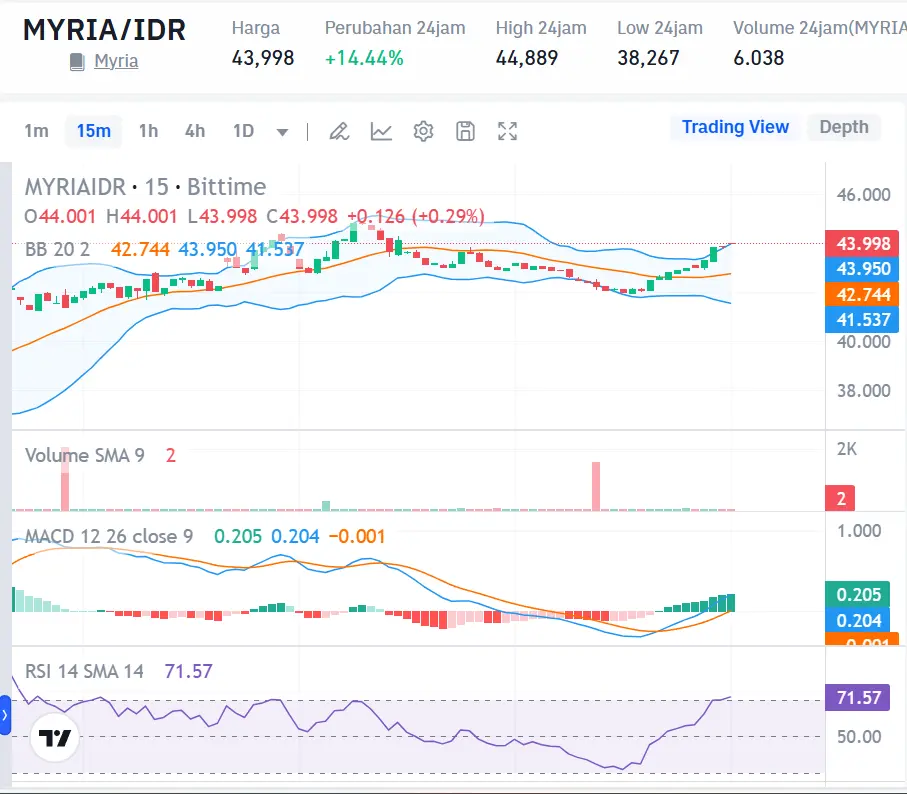Open chart settings gear

point(423,131)
